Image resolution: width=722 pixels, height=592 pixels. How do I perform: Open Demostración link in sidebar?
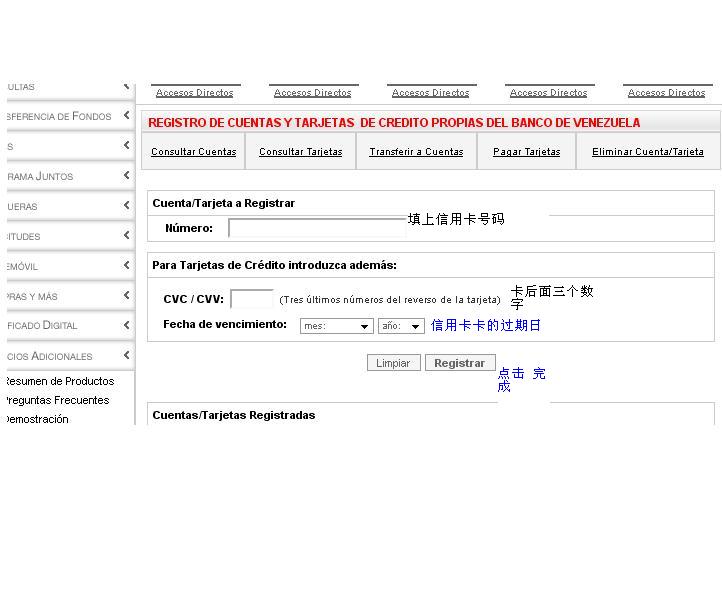[37, 419]
